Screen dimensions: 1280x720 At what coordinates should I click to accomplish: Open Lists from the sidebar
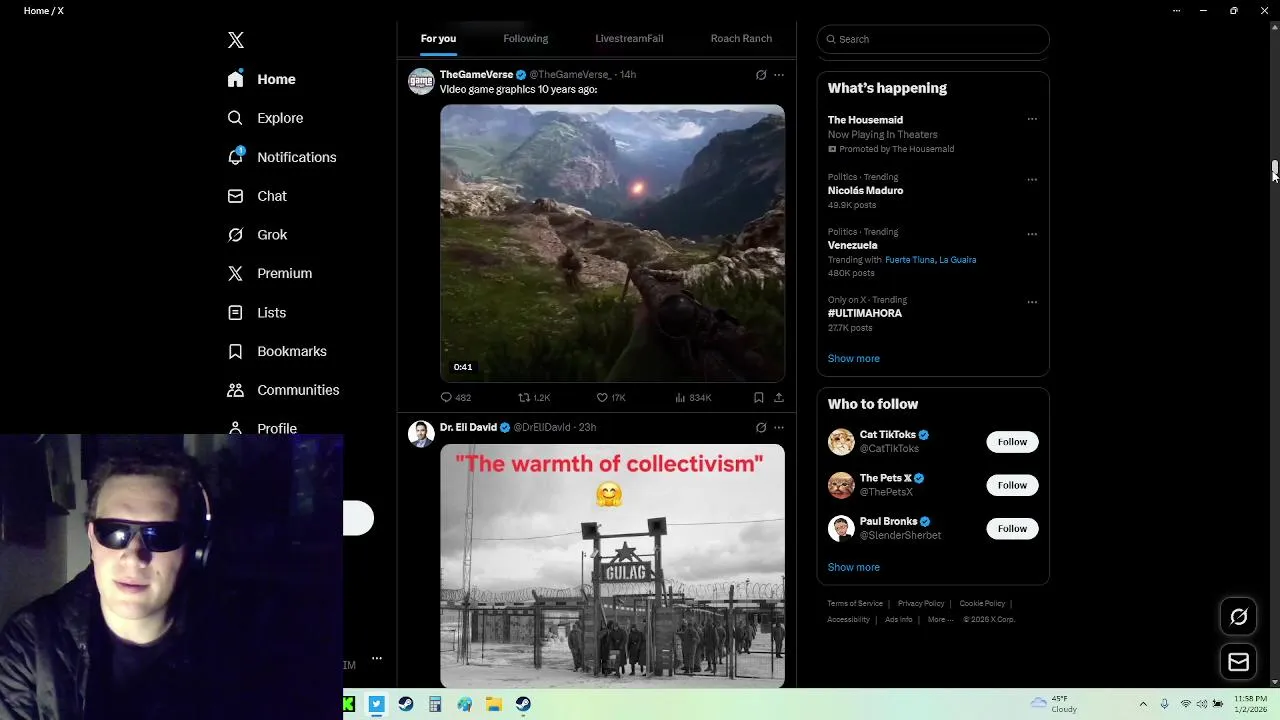click(x=257, y=313)
